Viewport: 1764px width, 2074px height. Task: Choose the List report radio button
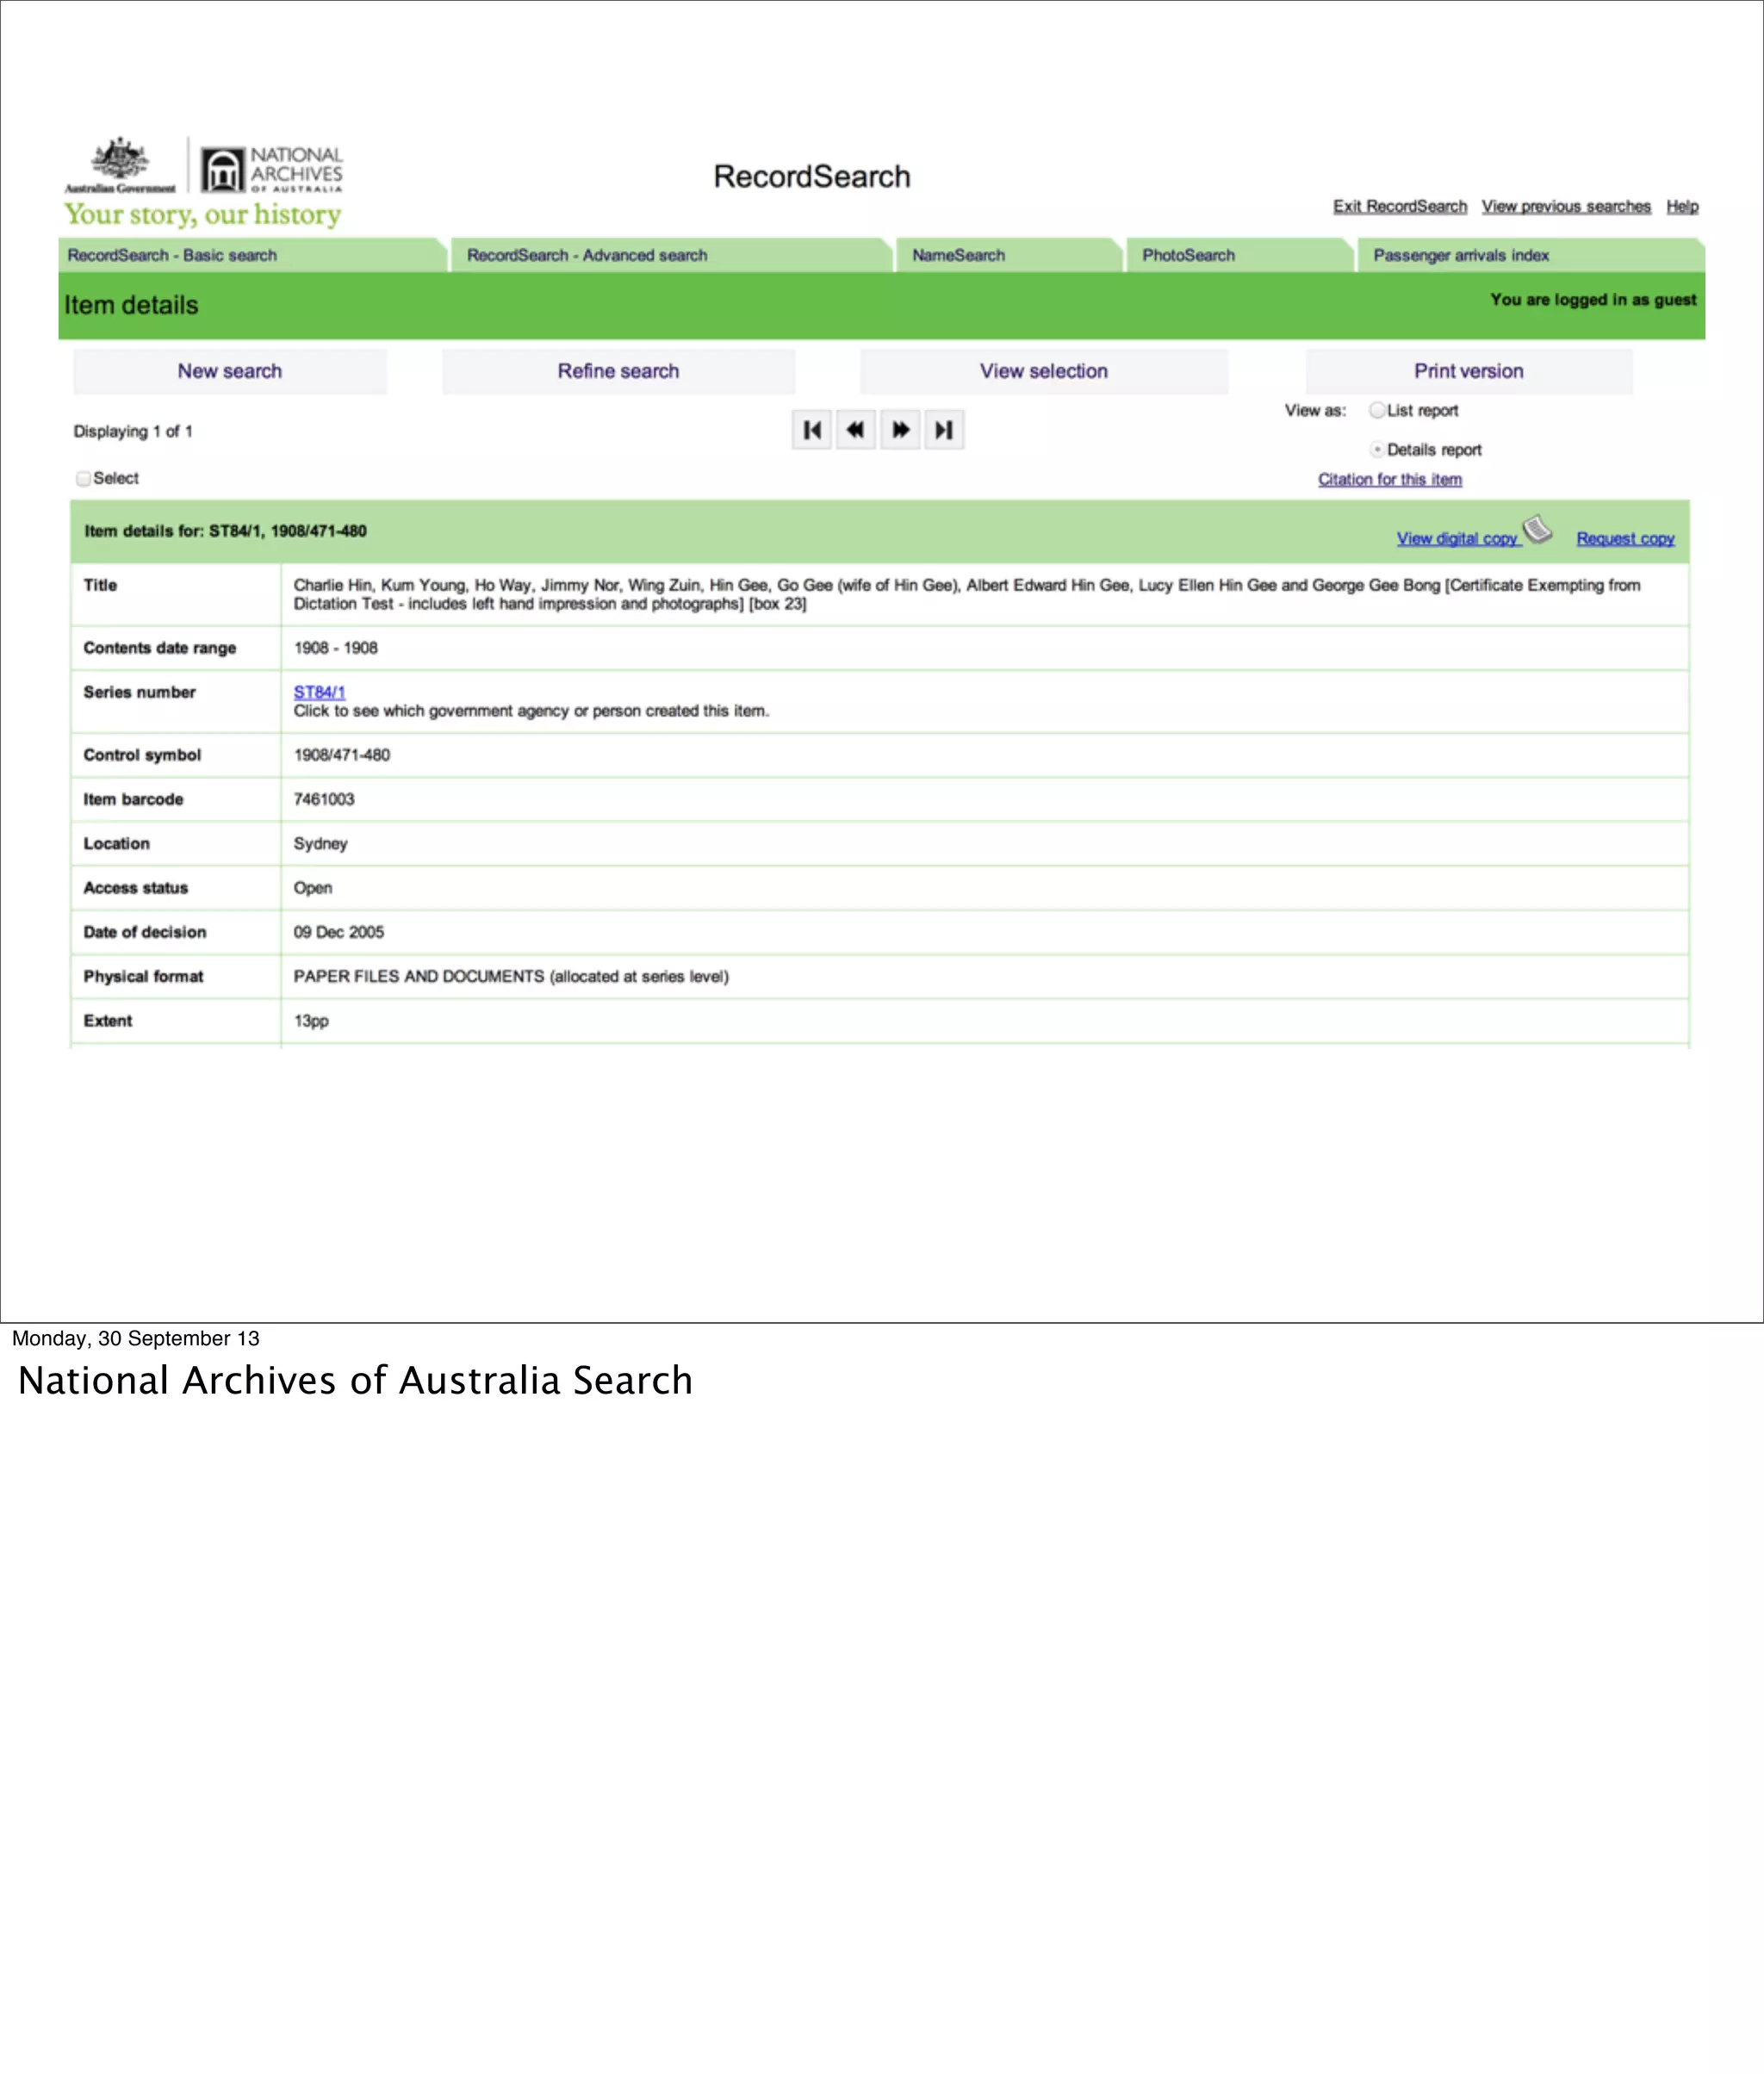click(x=1377, y=410)
